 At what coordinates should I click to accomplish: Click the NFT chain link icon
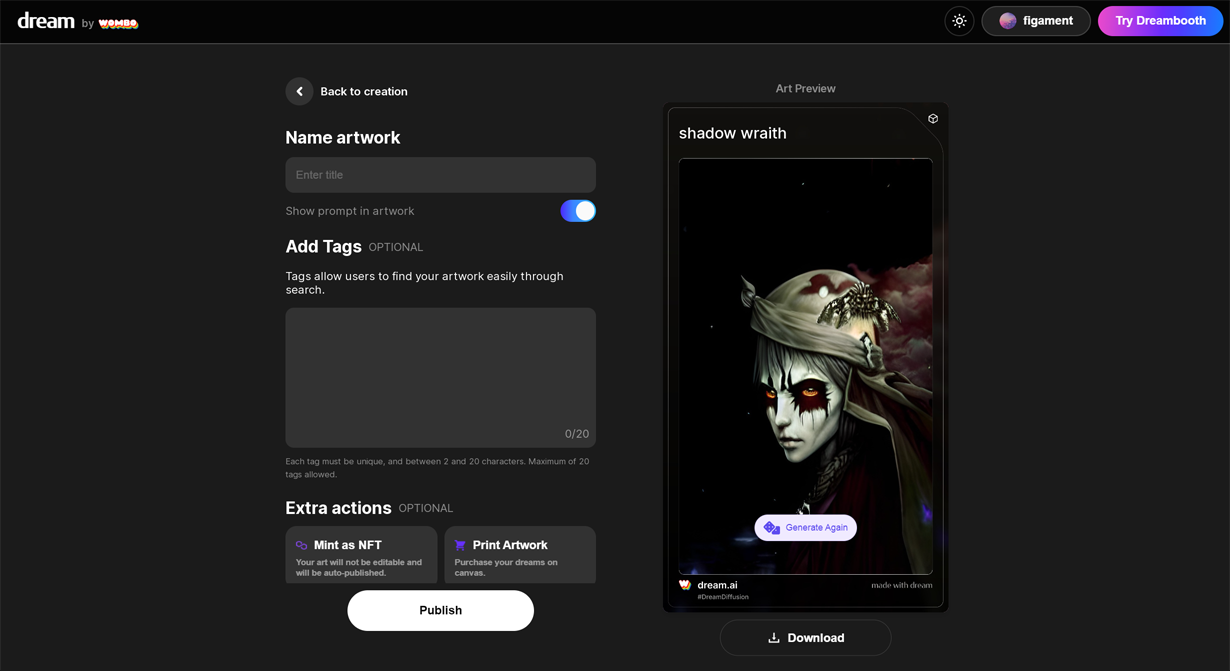(x=301, y=546)
